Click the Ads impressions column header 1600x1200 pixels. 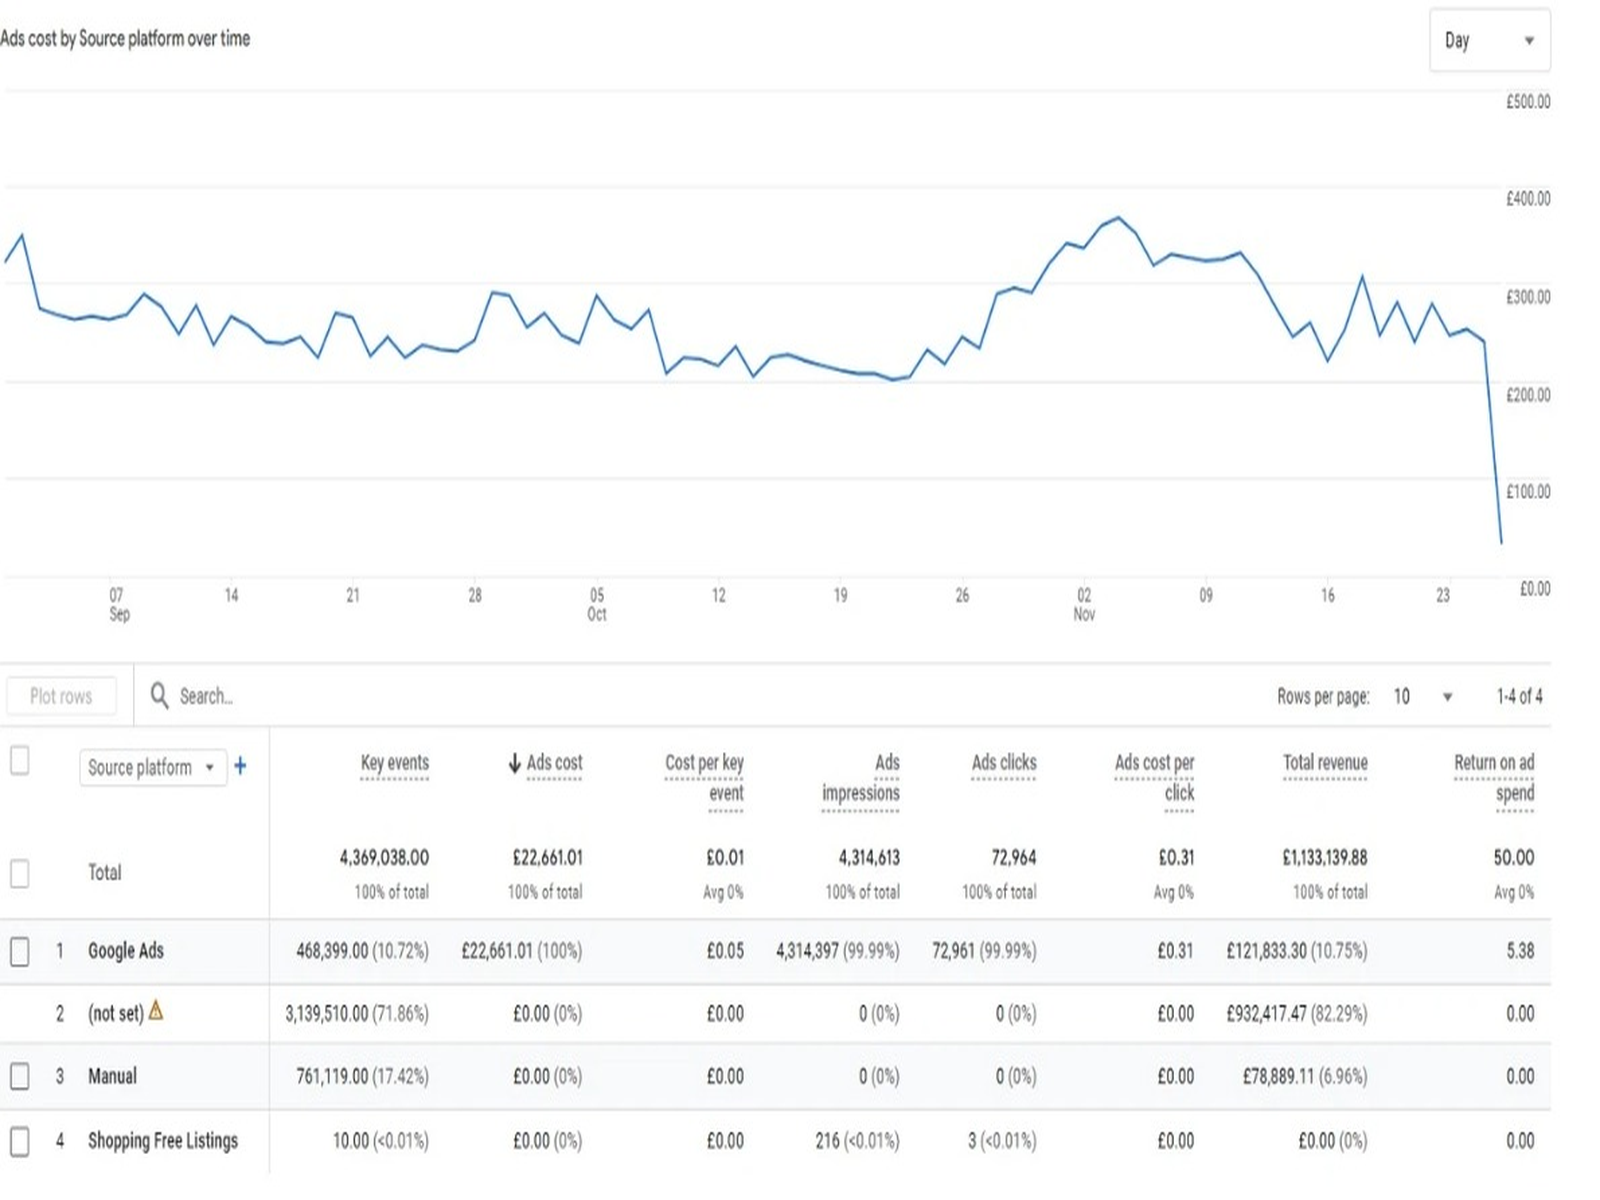pyautogui.click(x=861, y=777)
